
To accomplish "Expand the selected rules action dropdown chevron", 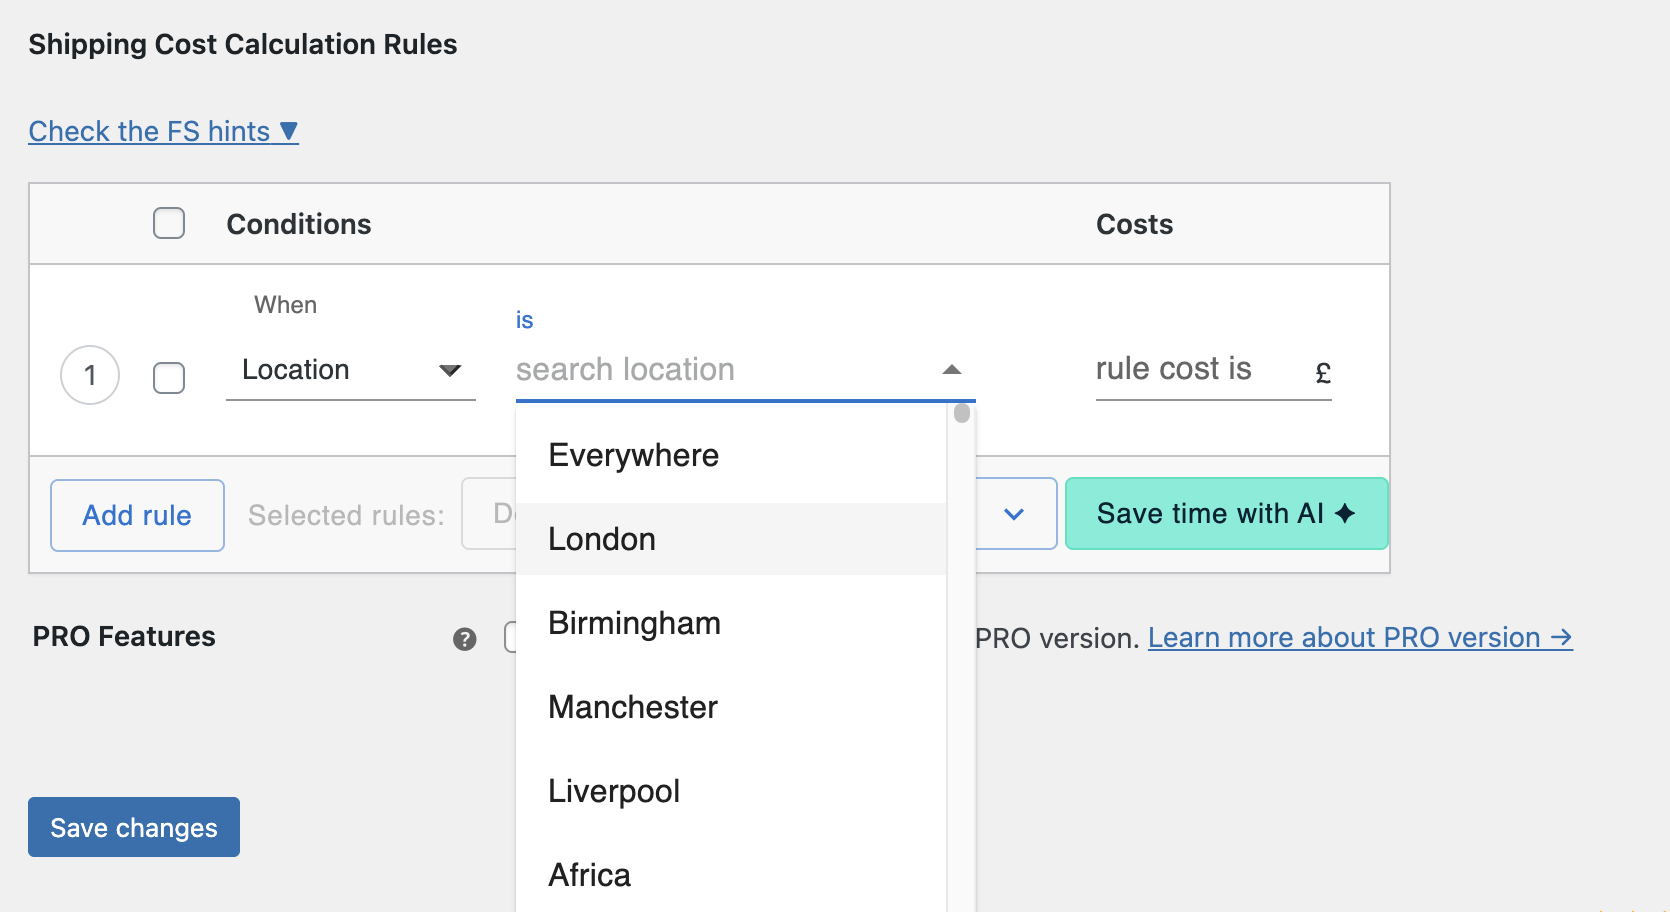I will [1014, 514].
